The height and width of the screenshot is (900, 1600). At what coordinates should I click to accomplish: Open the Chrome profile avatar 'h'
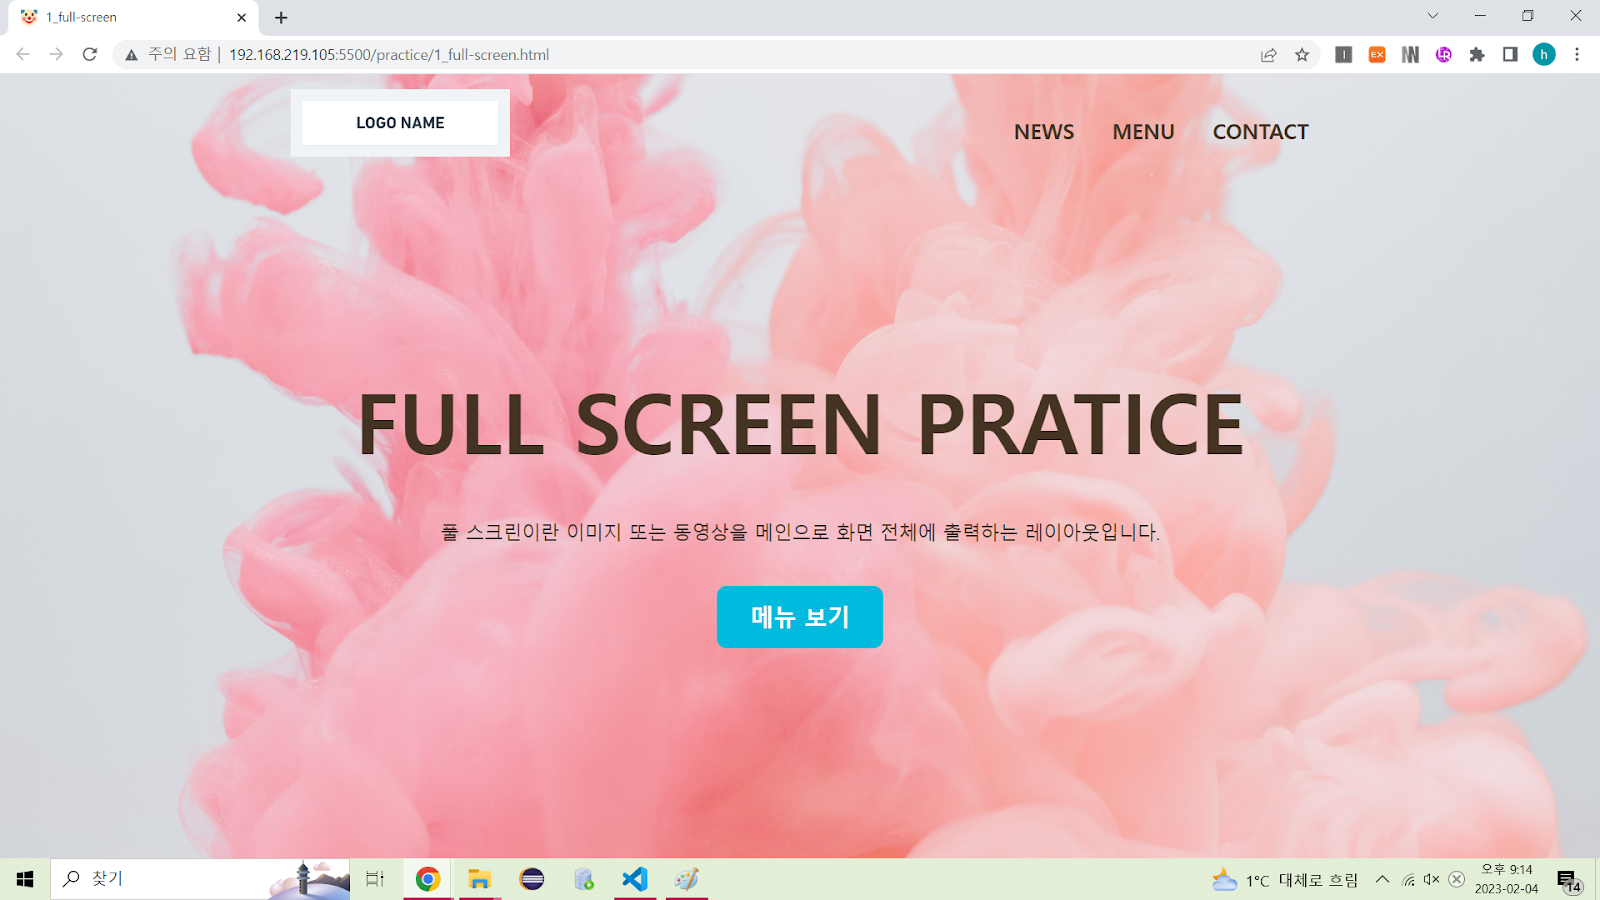pos(1544,55)
